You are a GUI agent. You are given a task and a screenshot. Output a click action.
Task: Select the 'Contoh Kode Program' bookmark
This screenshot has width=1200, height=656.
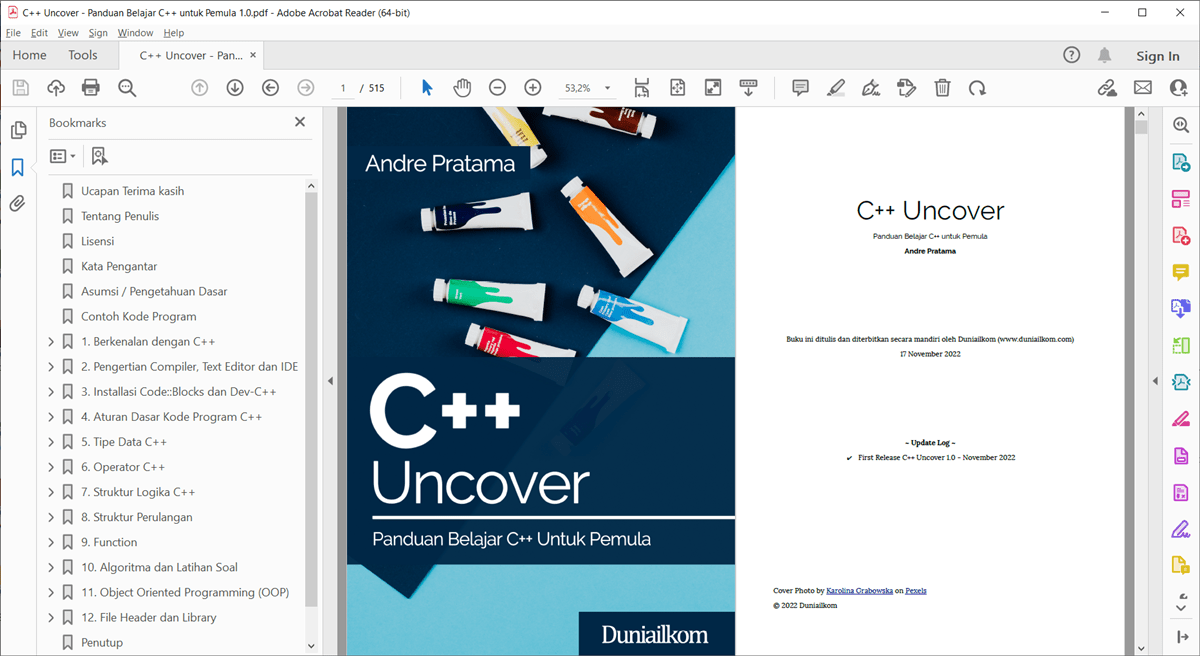[x=139, y=316]
